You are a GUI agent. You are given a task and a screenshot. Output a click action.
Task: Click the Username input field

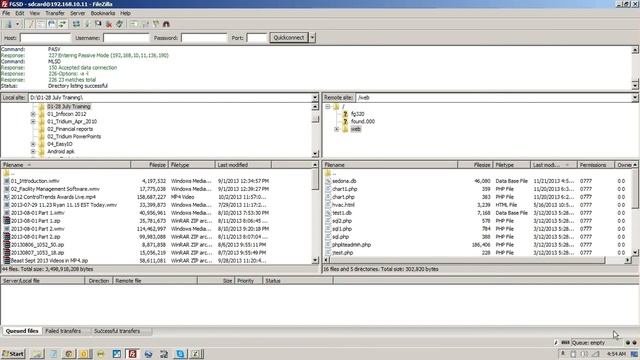126,38
